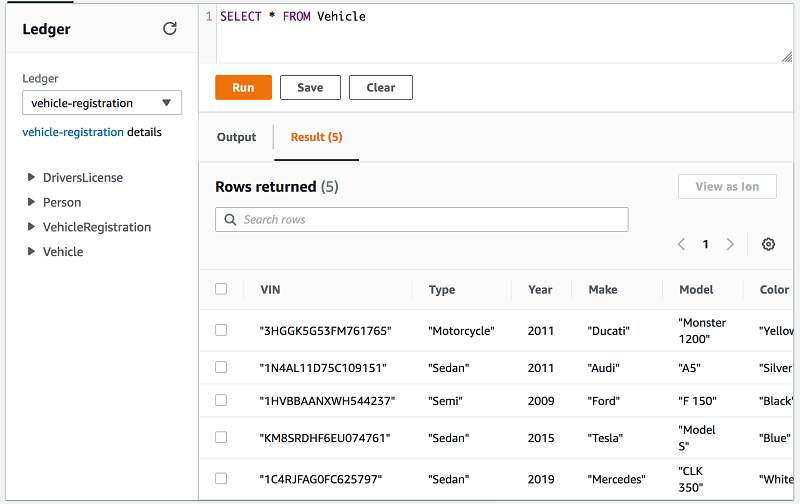Select the Ducati Motorcycle row checkbox

click(x=221, y=330)
